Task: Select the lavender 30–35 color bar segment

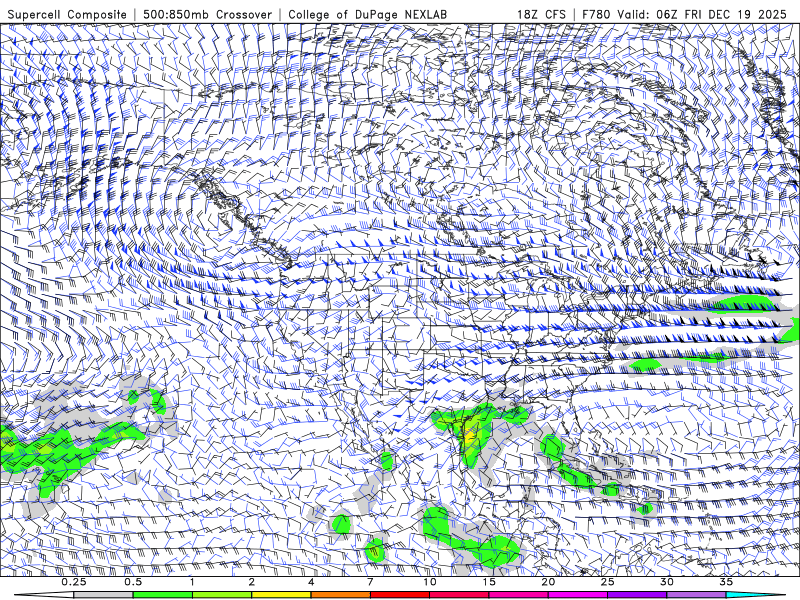Action: click(x=696, y=595)
